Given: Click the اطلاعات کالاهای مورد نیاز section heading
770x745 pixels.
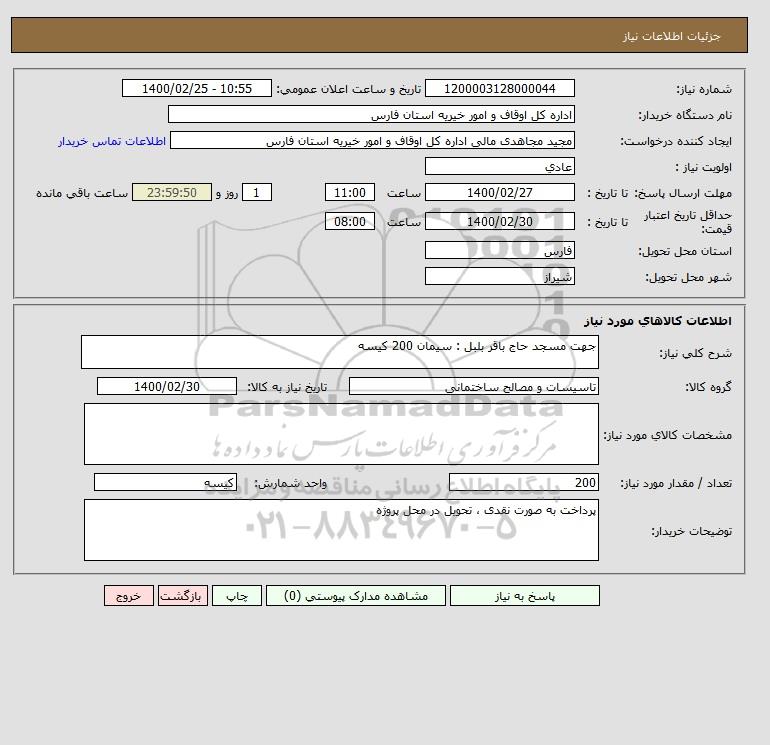Looking at the screenshot, I should pos(658,321).
